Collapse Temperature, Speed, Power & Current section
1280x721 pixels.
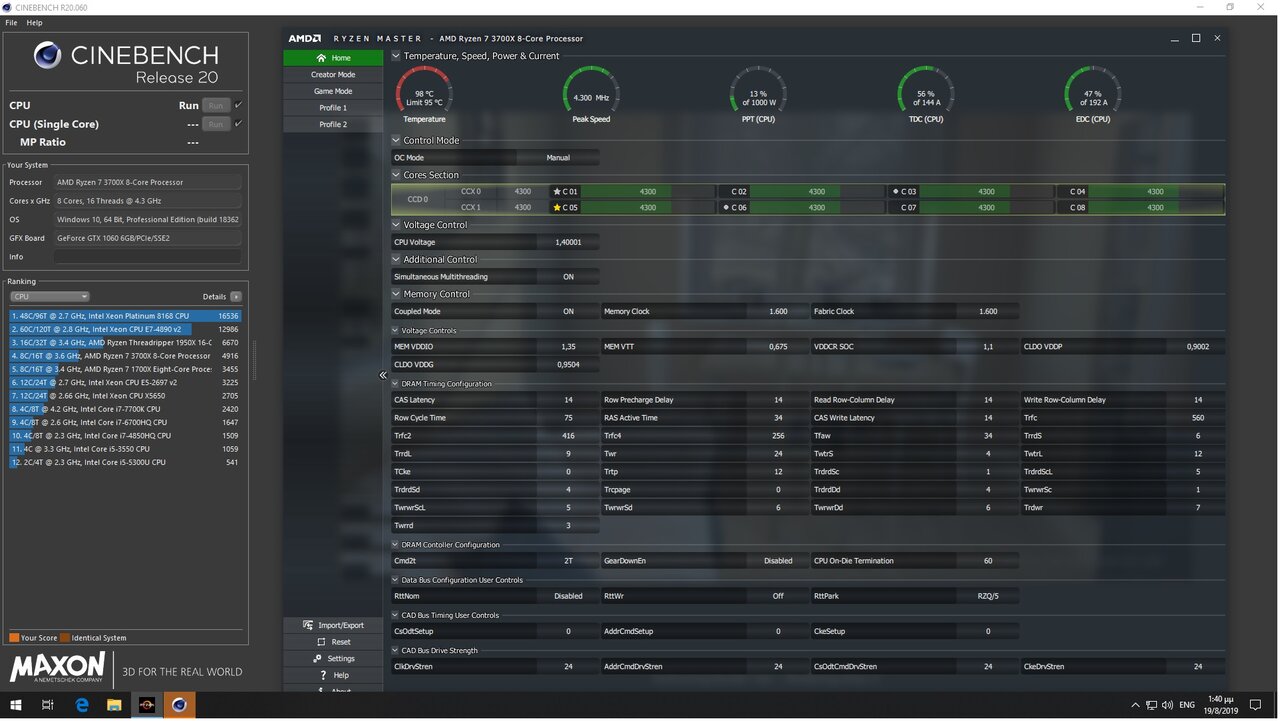point(396,56)
